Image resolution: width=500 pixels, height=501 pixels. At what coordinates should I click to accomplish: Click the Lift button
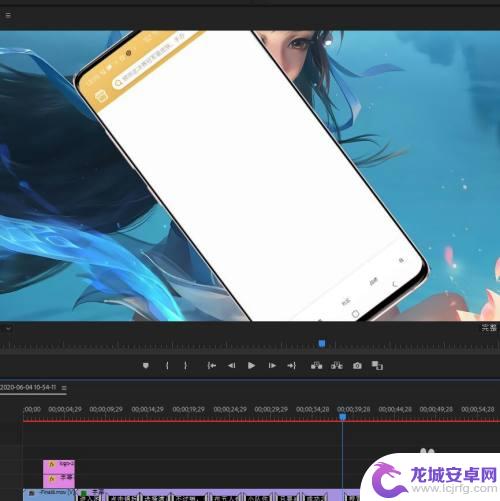(316, 366)
